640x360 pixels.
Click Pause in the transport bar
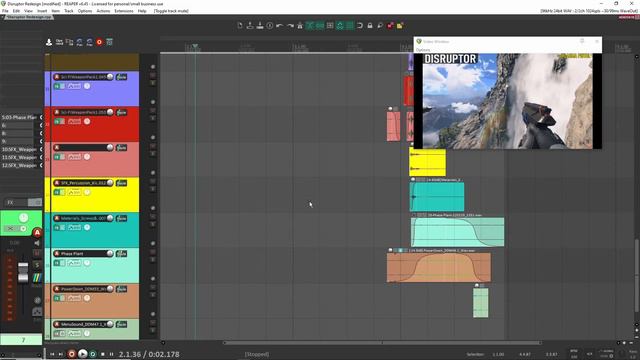[111, 354]
